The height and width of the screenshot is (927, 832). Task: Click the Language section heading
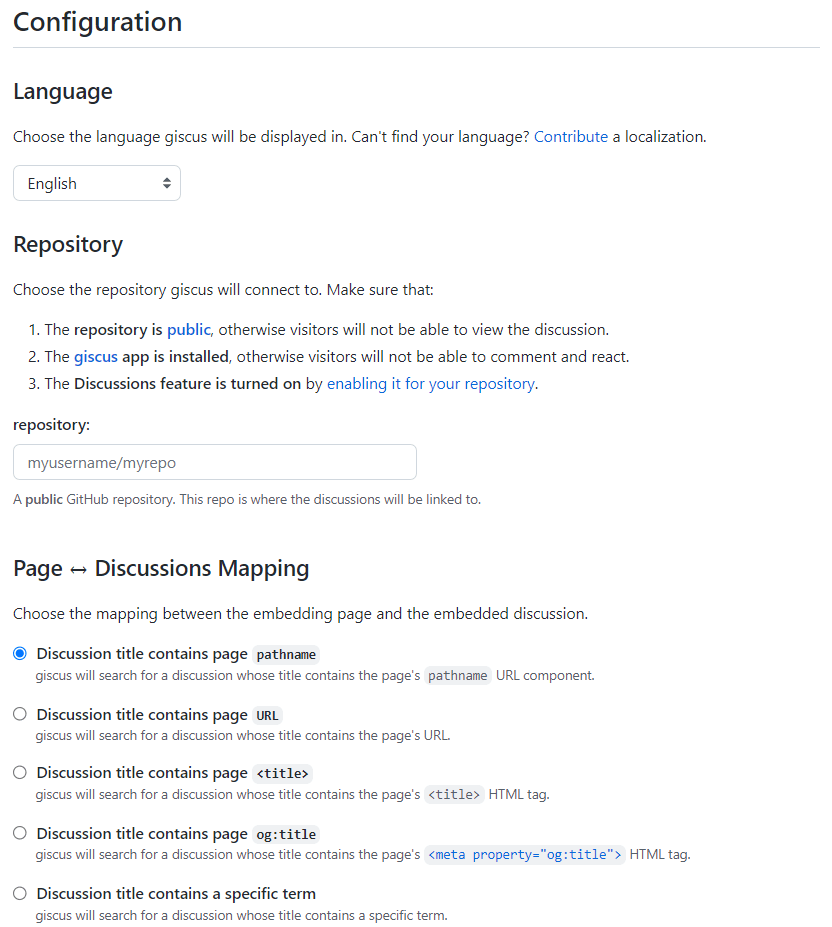click(63, 92)
